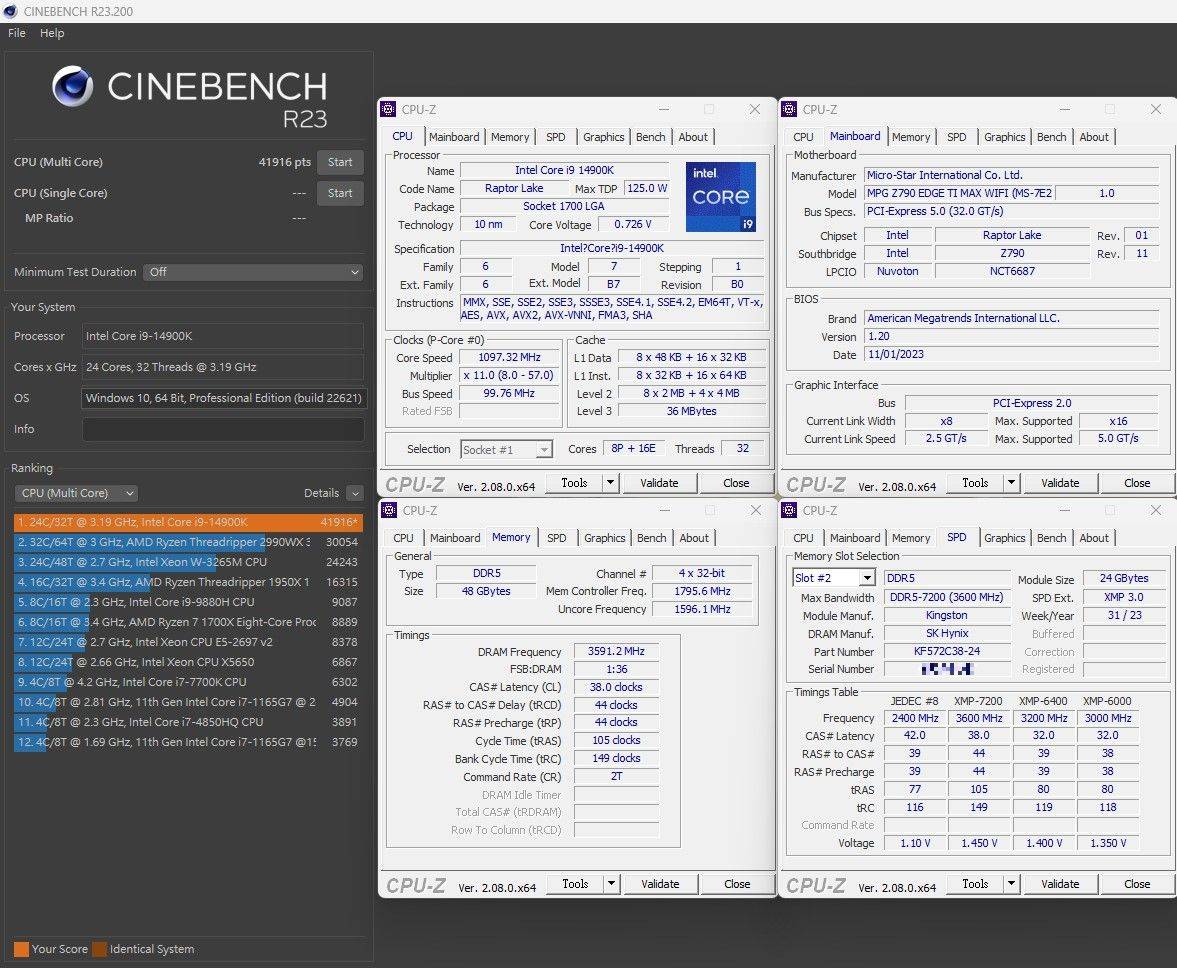Viewport: 1177px width, 968px height.
Task: Open About tab in the CPU window
Action: [x=693, y=137]
